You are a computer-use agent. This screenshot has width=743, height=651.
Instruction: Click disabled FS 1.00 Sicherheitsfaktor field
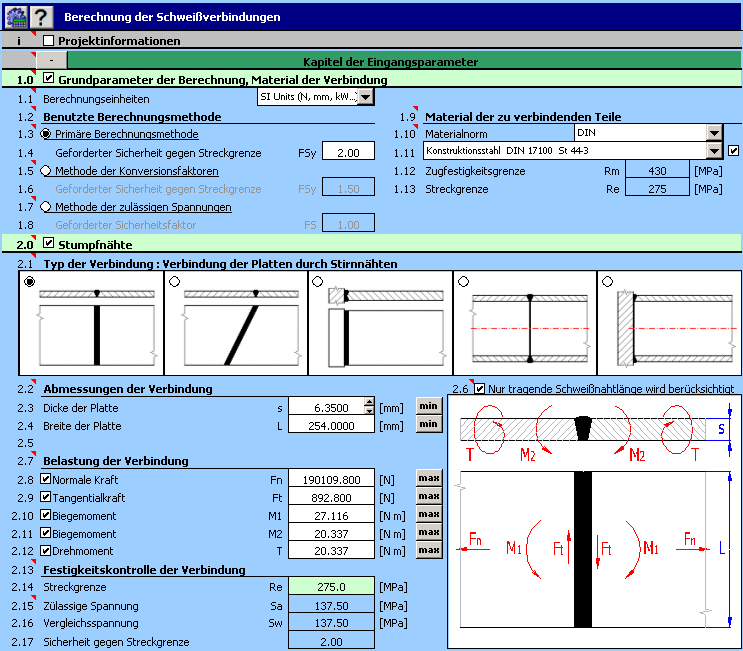[x=348, y=223]
